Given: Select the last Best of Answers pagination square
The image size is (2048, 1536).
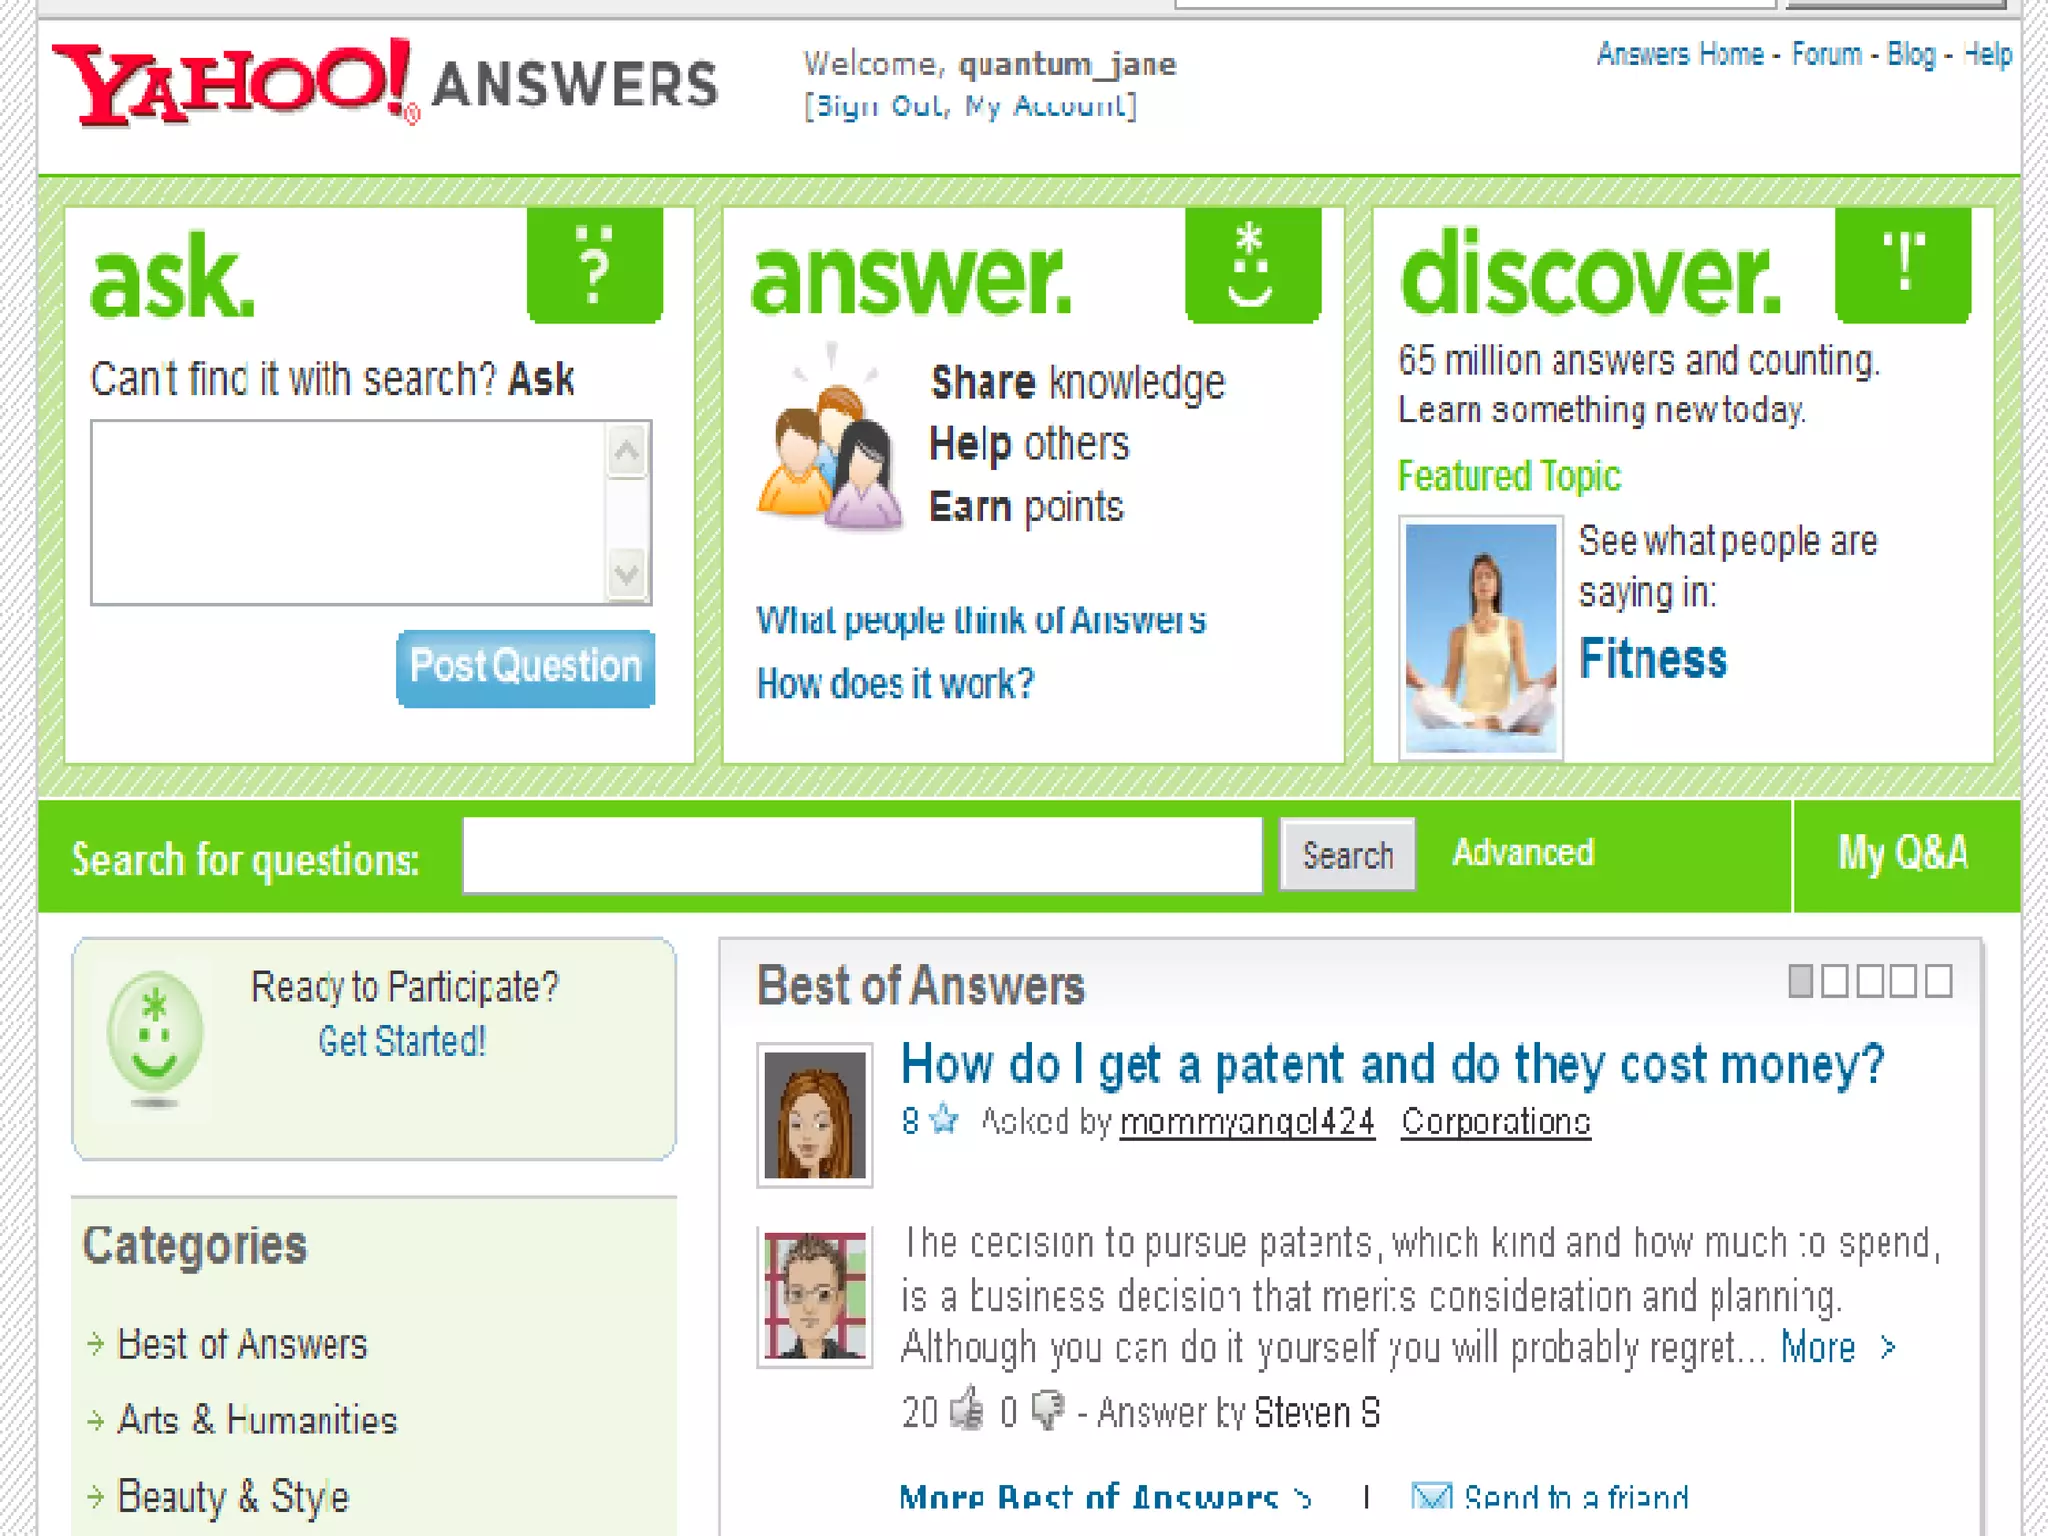Looking at the screenshot, I should click(1938, 981).
